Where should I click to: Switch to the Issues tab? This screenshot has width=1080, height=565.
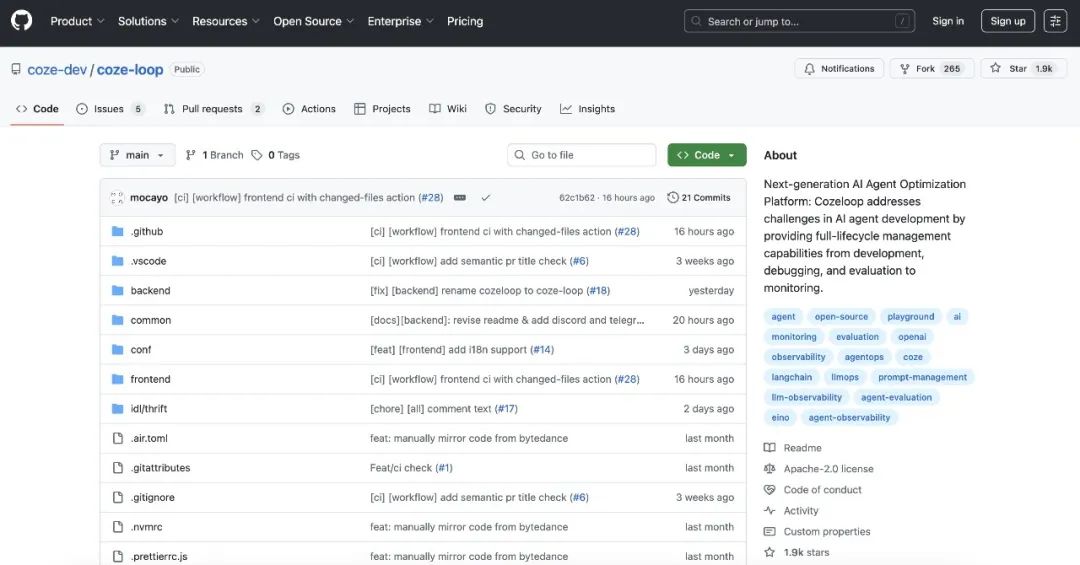[109, 109]
